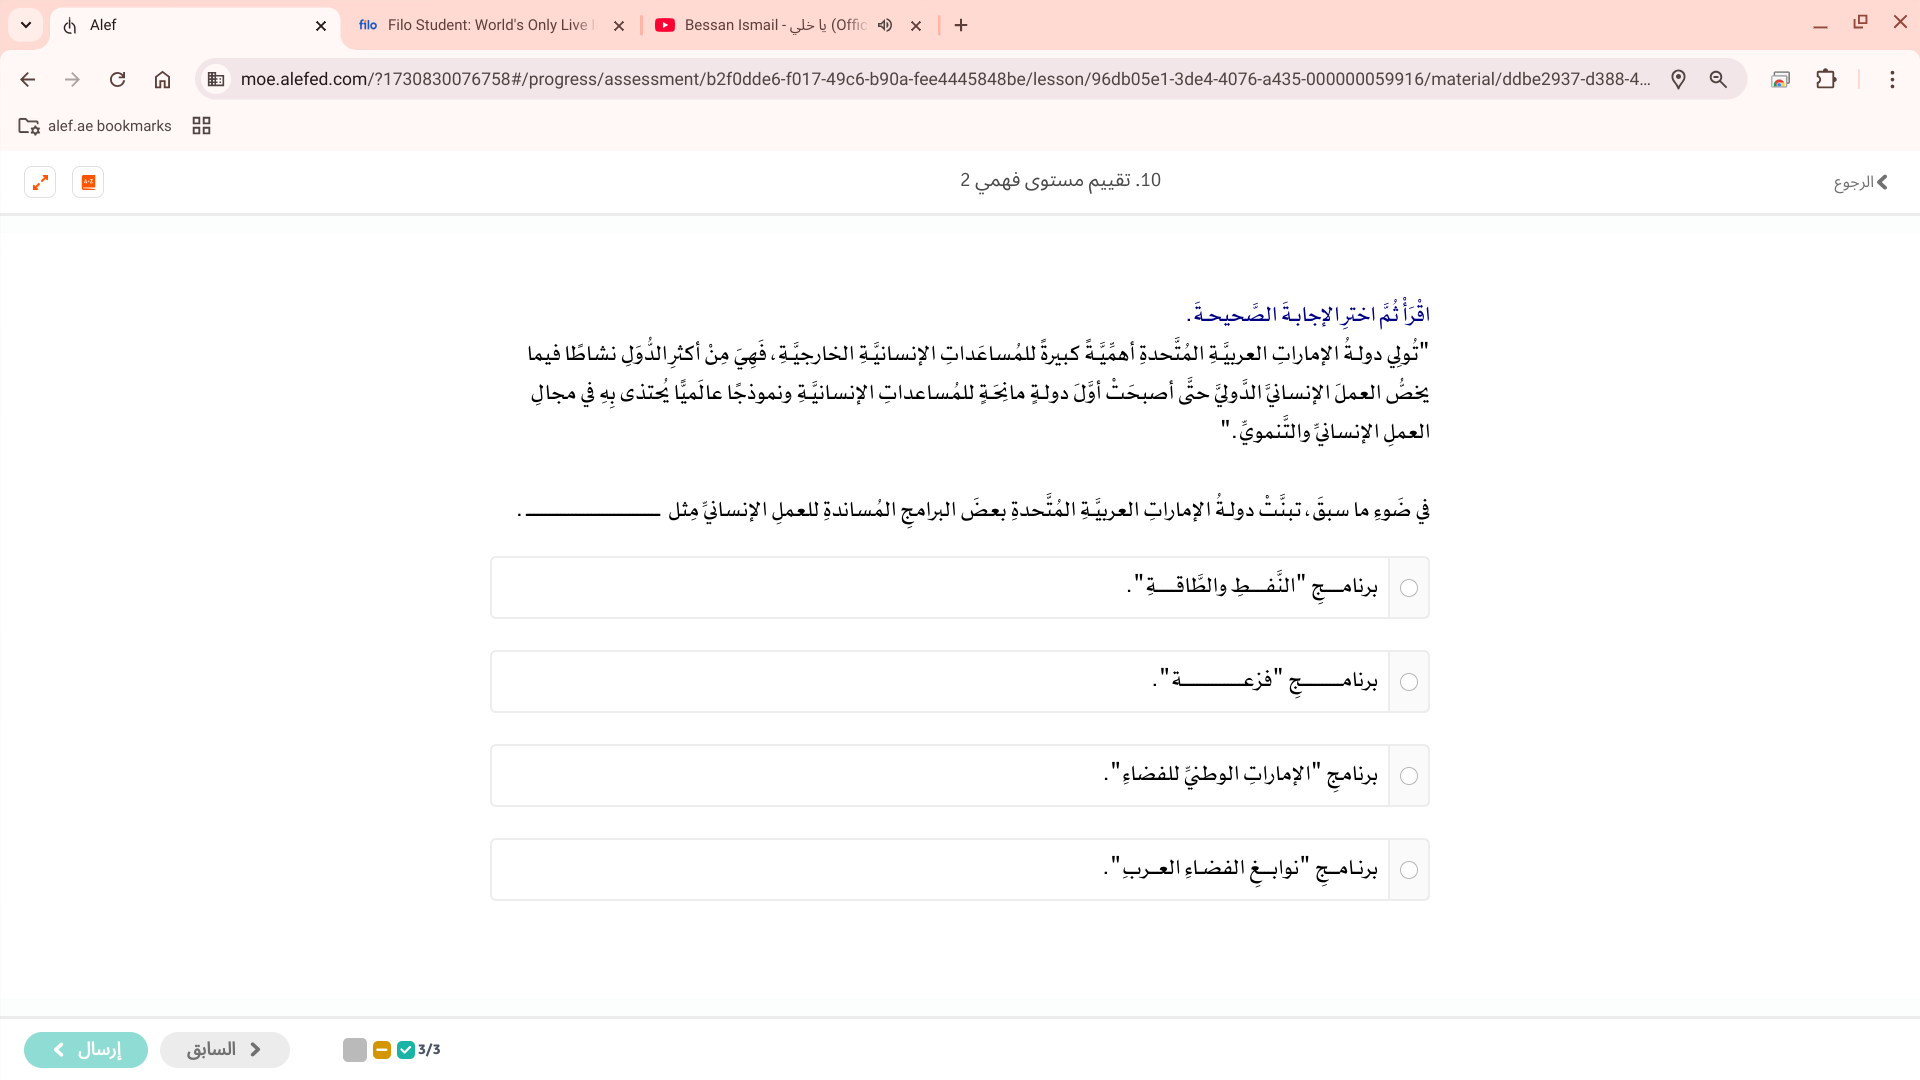Screen dimensions: 1920x1080
Task: Click the orange translate icon beside fullscreen
Action: pyautogui.click(x=88, y=182)
